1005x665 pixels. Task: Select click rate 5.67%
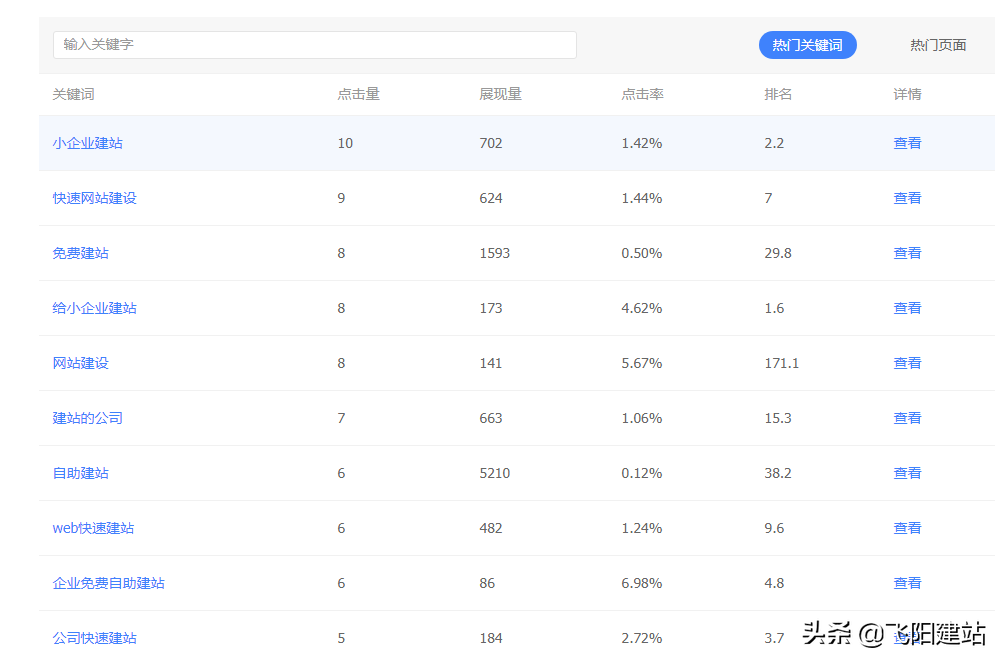(642, 363)
